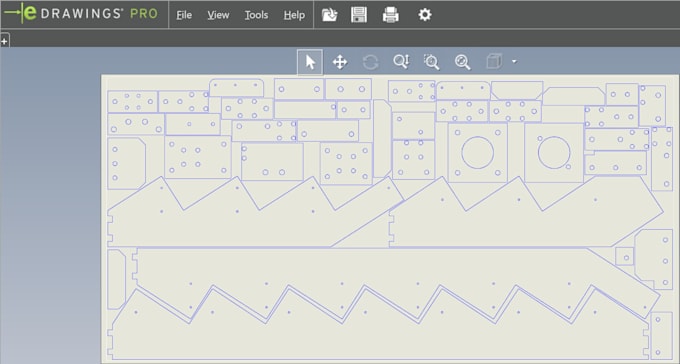Open the Help menu
The width and height of the screenshot is (680, 364).
click(x=294, y=15)
